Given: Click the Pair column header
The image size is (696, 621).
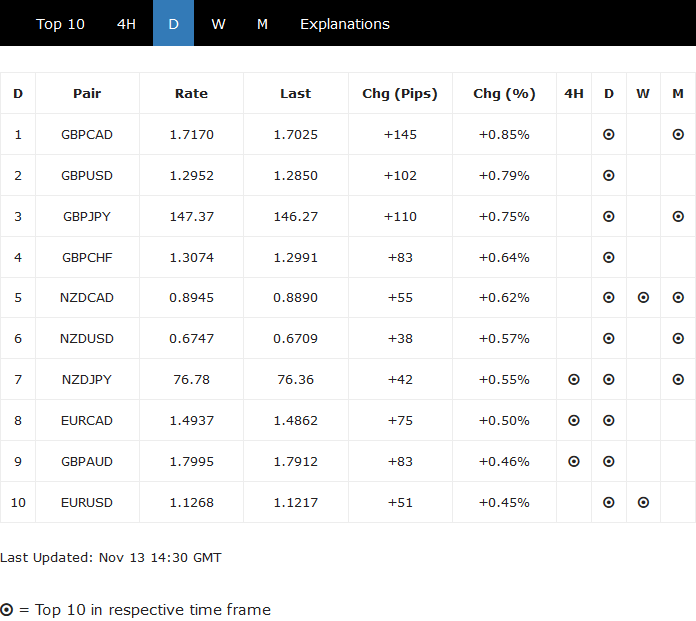Looking at the screenshot, I should [x=87, y=93].
